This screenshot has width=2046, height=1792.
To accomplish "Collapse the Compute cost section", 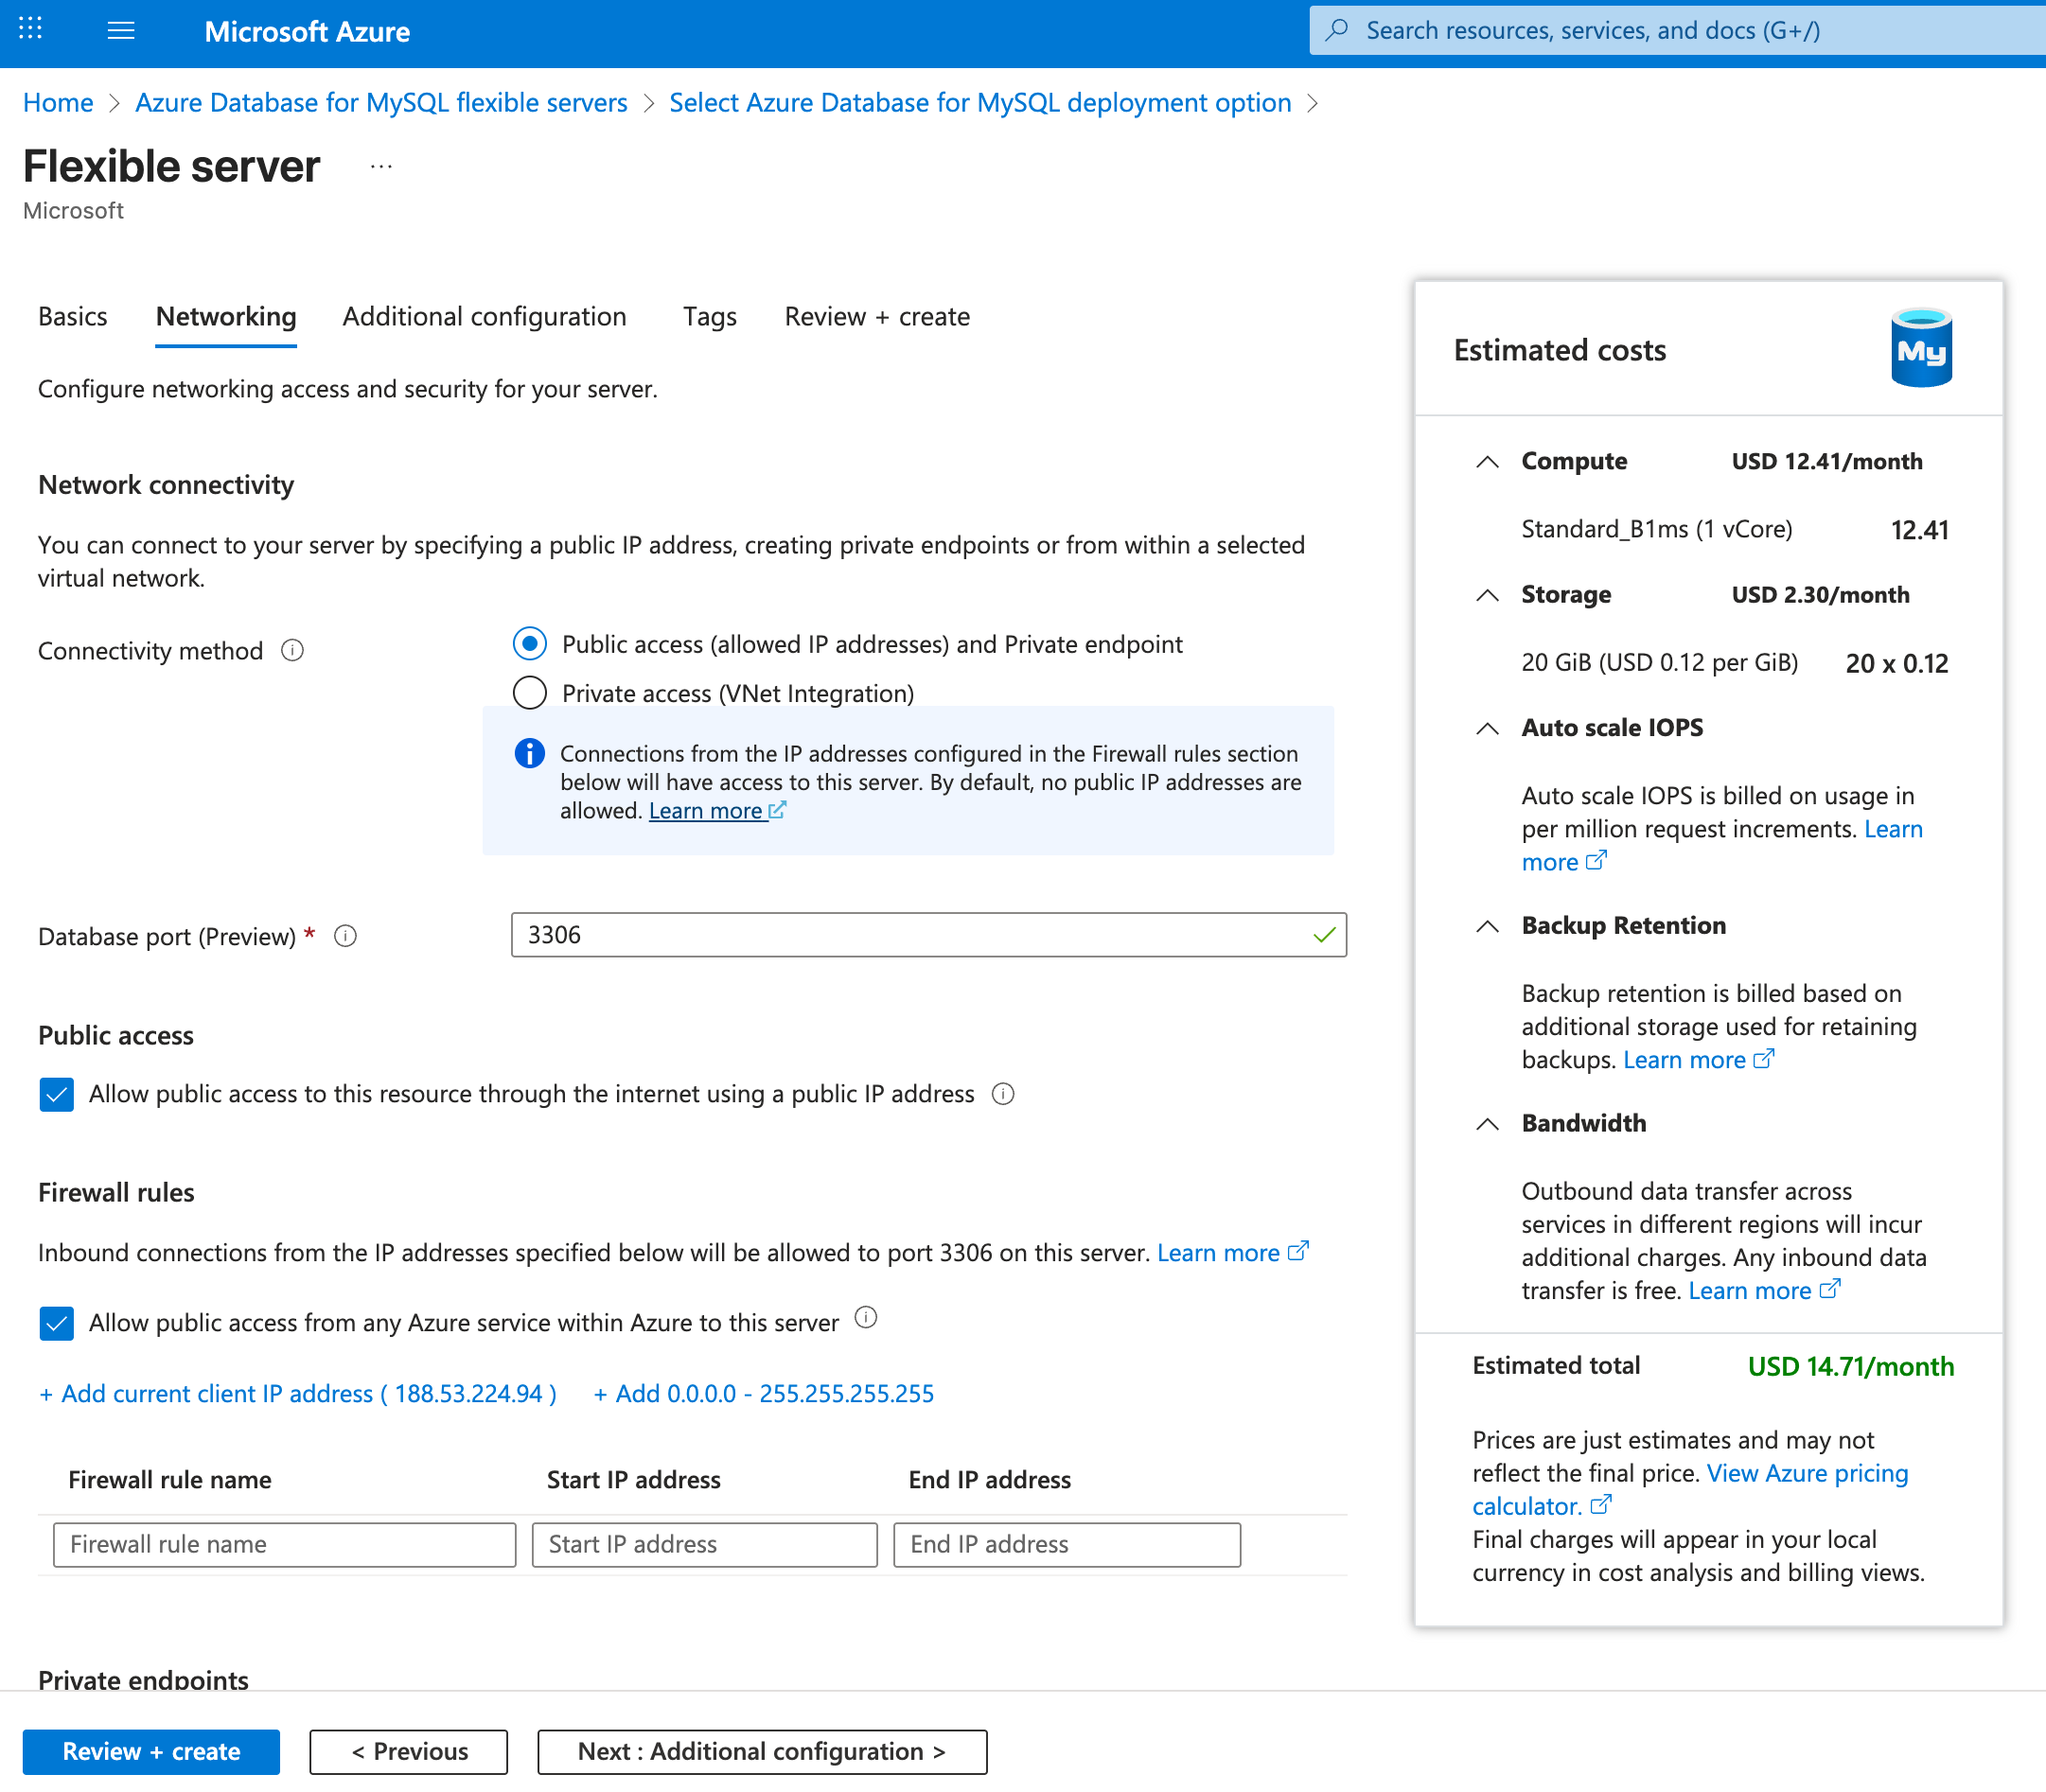I will tap(1487, 462).
